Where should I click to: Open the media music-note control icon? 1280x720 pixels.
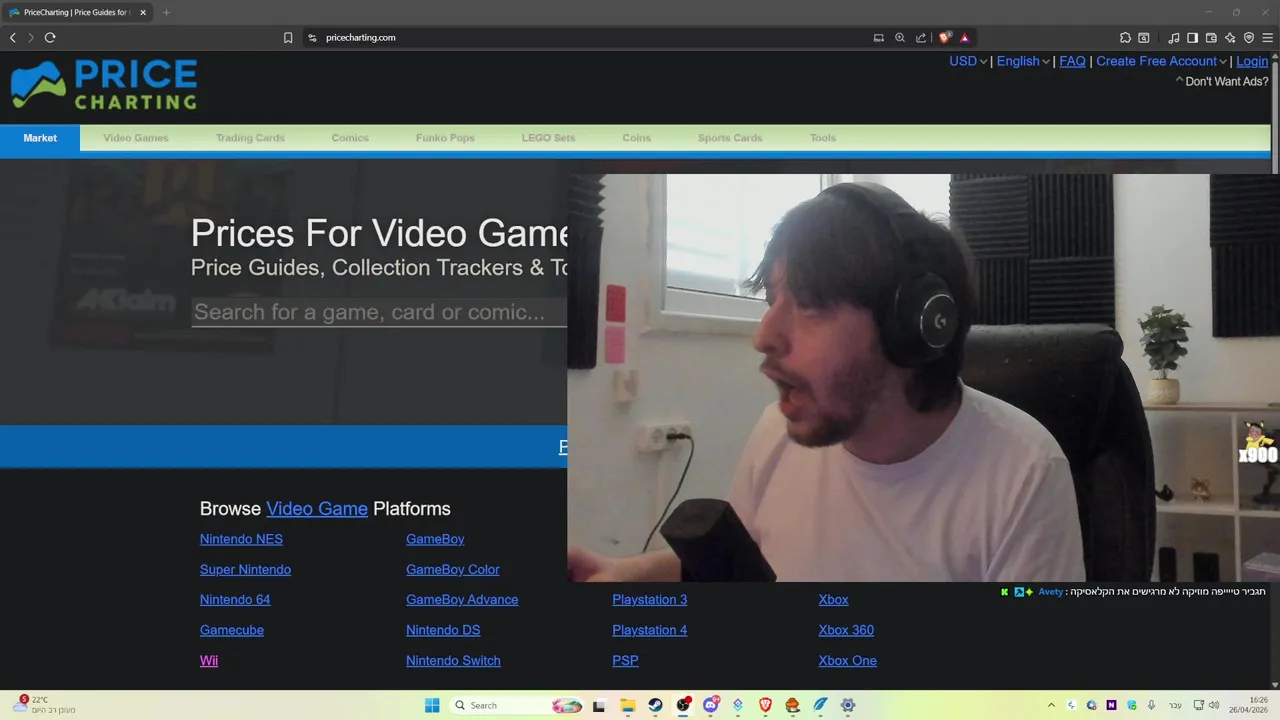[x=1174, y=38]
